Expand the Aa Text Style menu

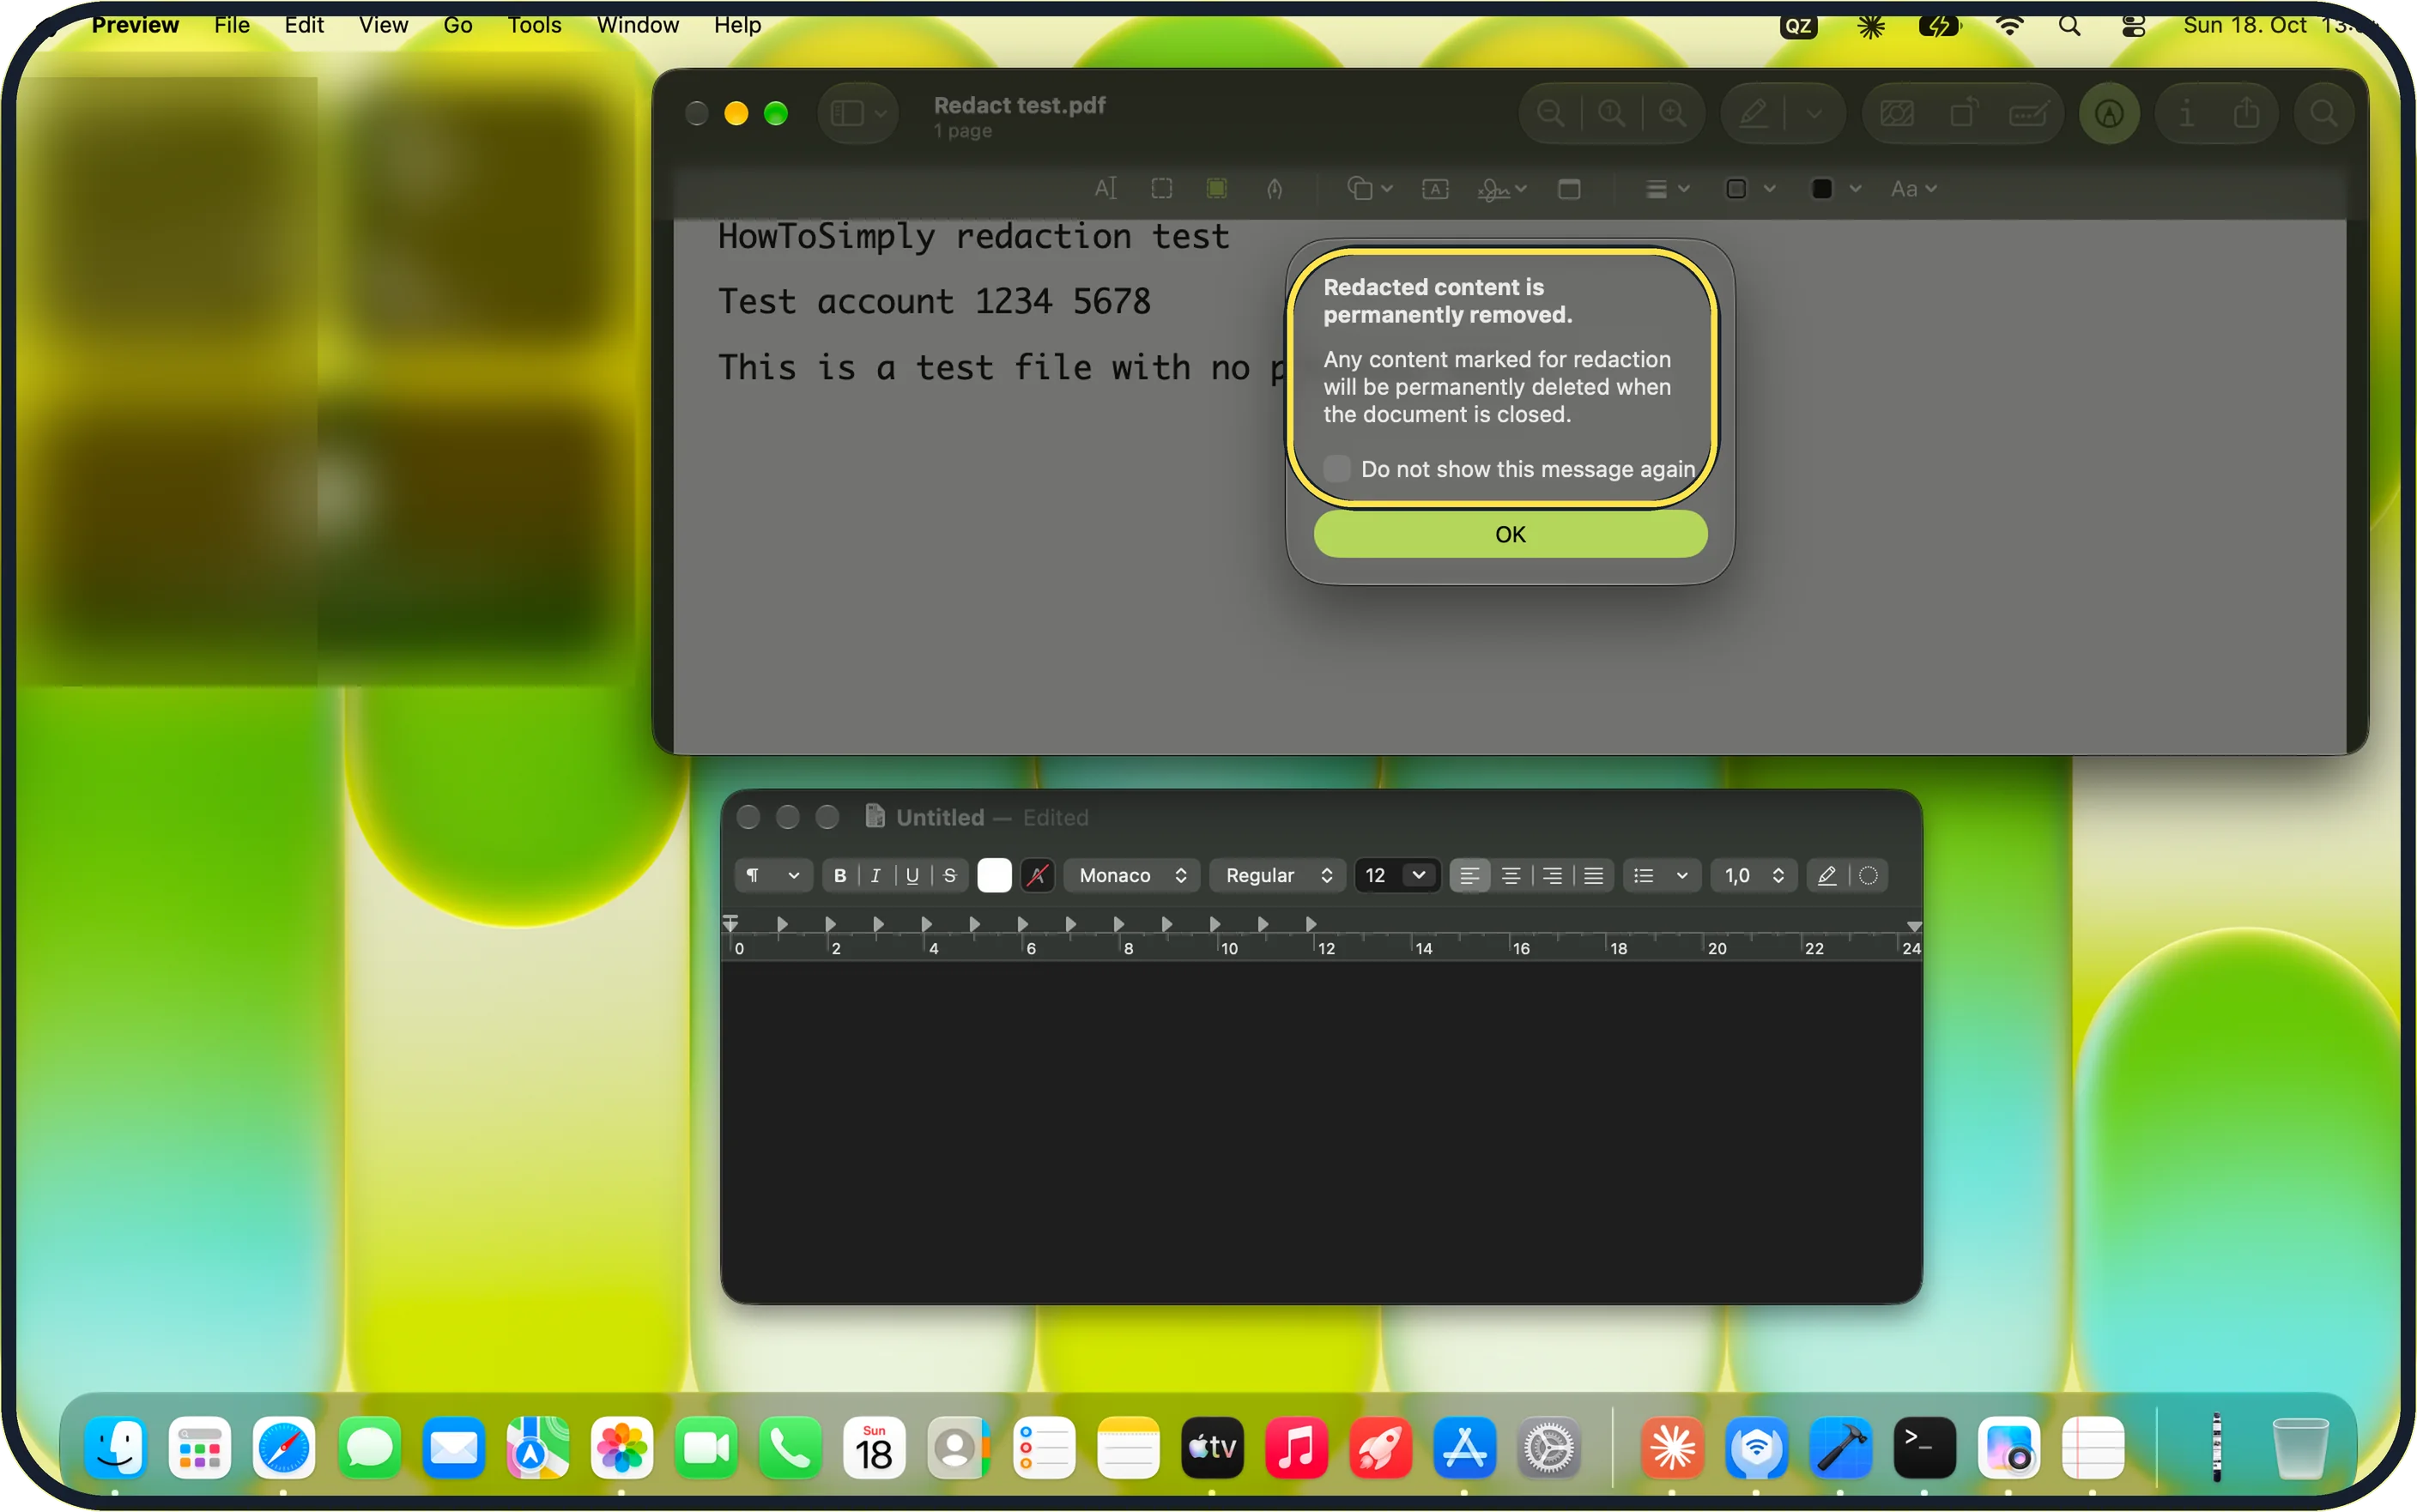point(1913,188)
